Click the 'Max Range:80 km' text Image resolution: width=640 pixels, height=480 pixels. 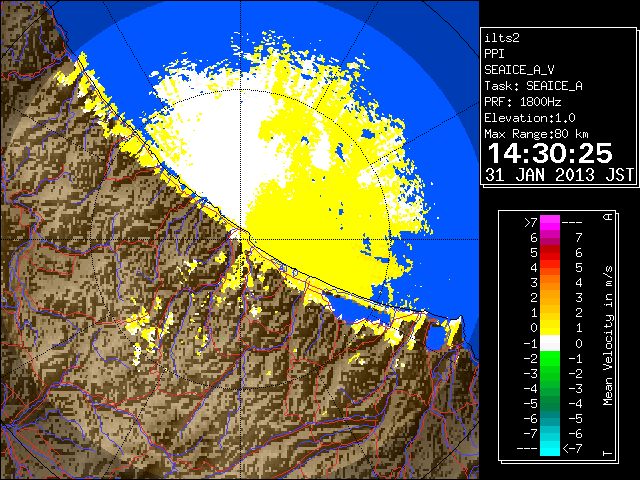[x=536, y=134]
